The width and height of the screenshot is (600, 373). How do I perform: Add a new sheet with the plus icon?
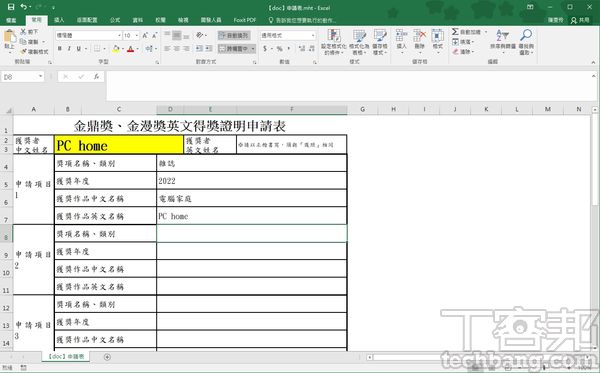coord(107,357)
